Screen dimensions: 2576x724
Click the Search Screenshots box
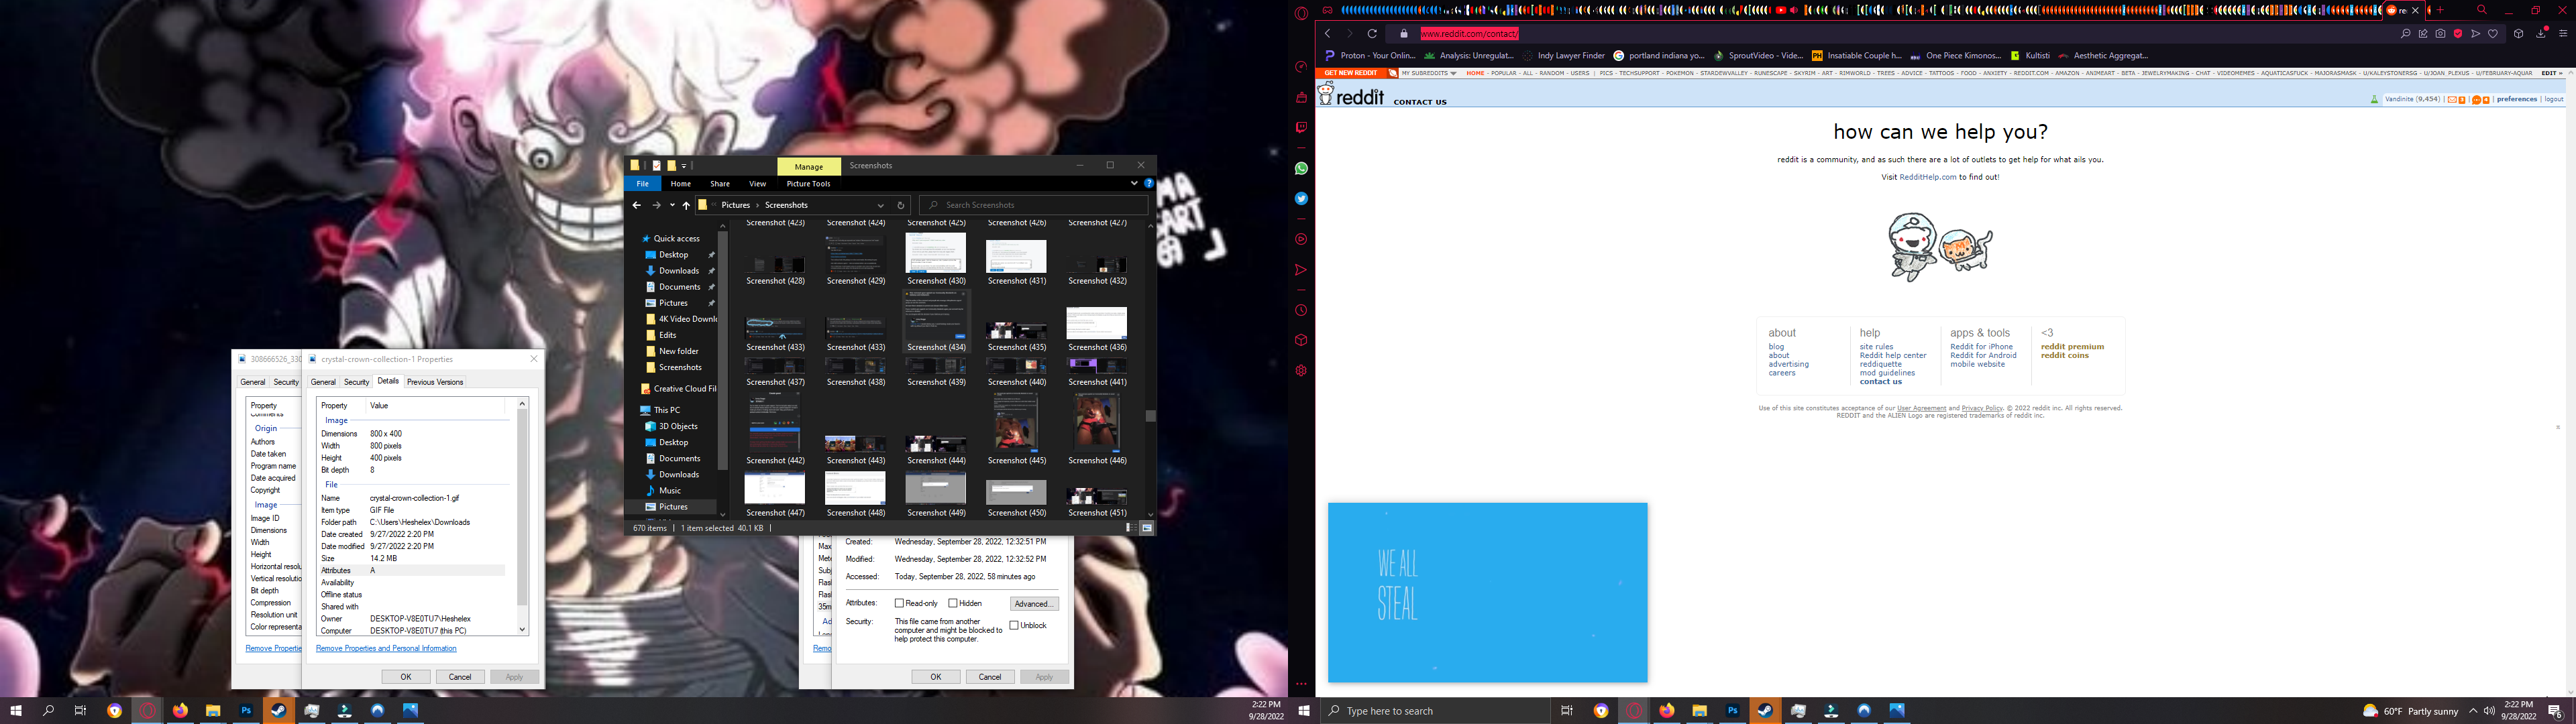tap(1033, 205)
